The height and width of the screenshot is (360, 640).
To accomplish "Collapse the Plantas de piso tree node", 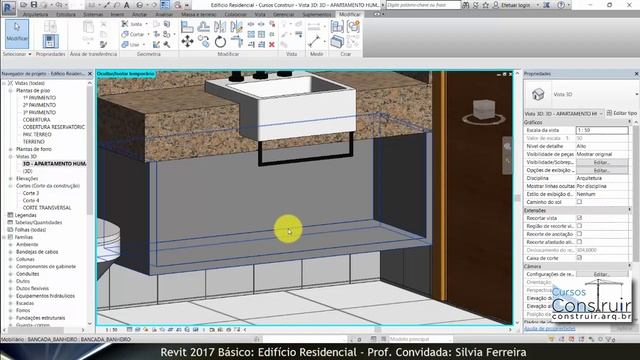I will tap(11, 90).
